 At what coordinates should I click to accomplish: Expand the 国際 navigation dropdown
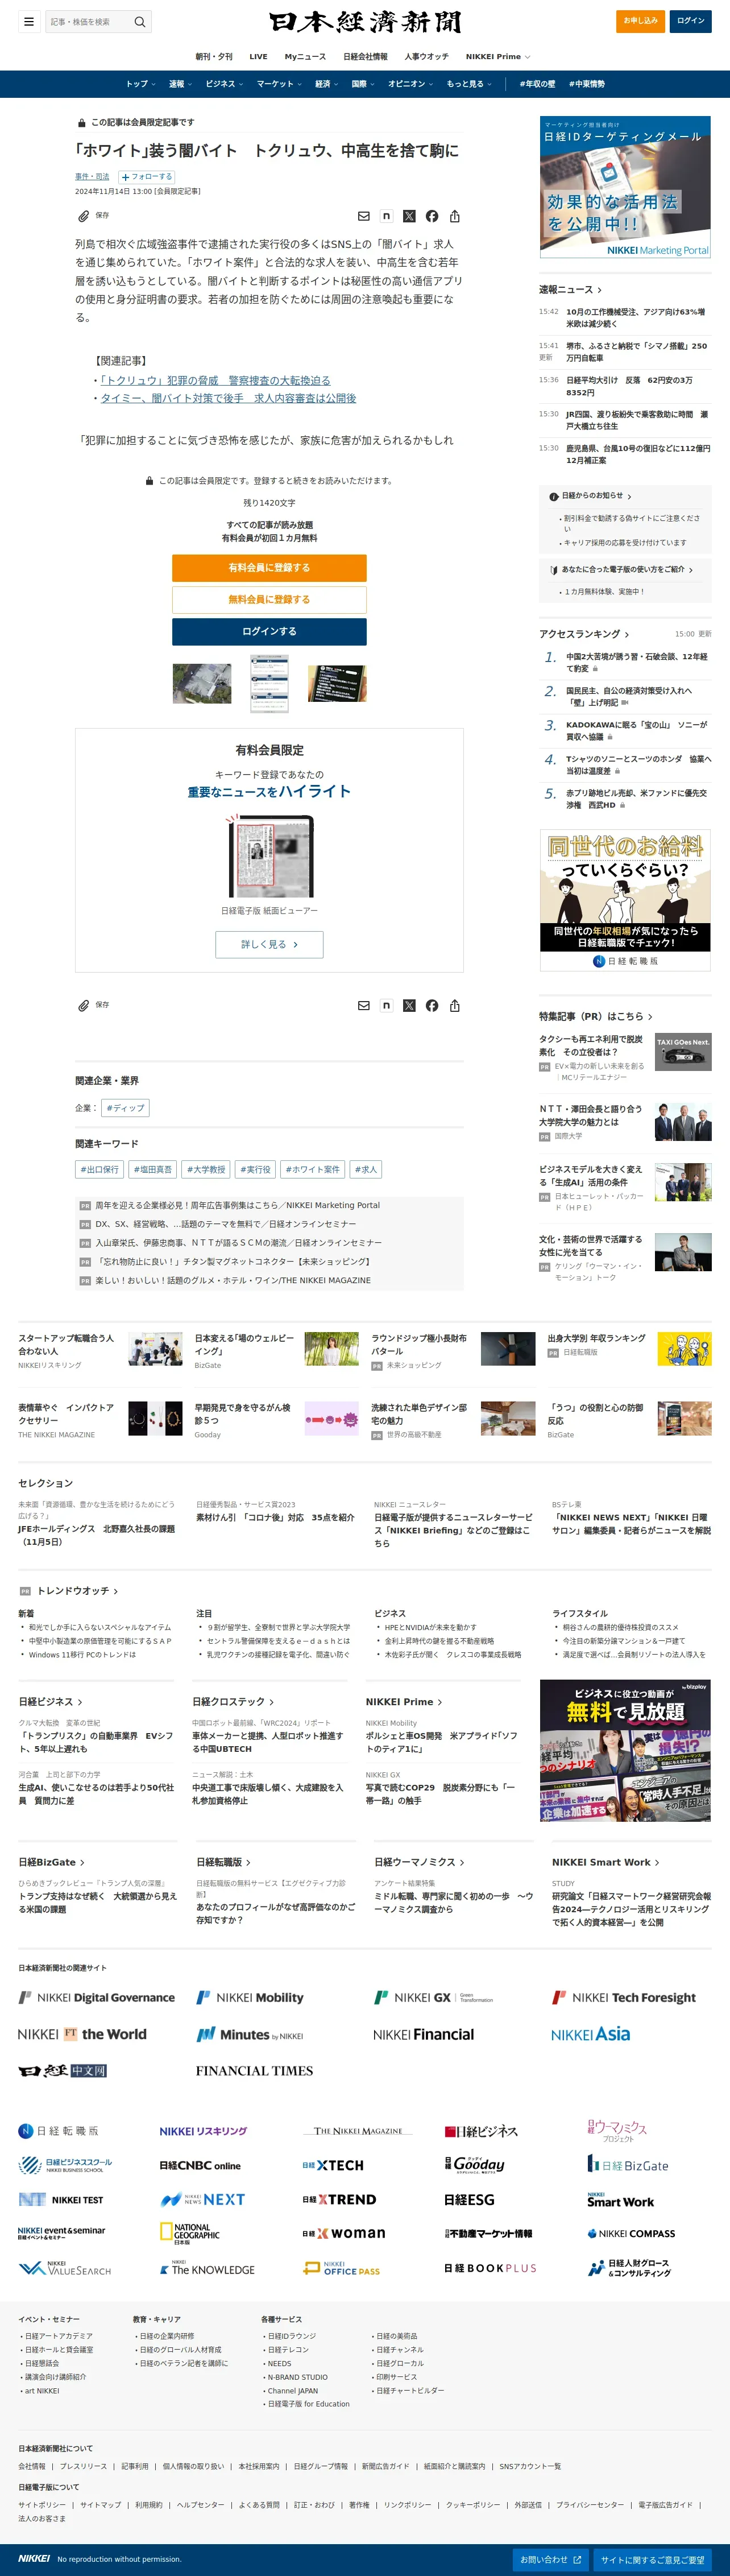pyautogui.click(x=363, y=84)
